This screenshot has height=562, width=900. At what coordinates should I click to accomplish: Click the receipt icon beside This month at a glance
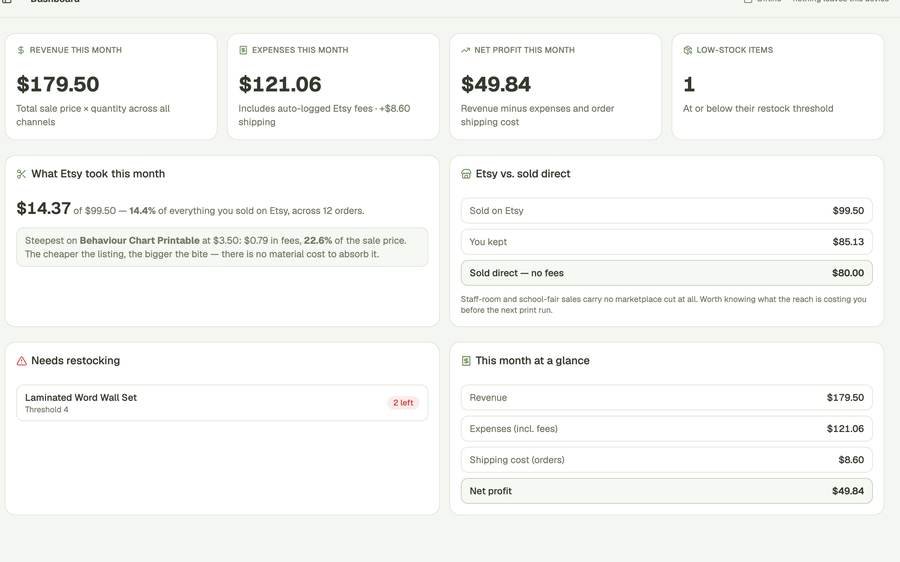[x=466, y=361]
